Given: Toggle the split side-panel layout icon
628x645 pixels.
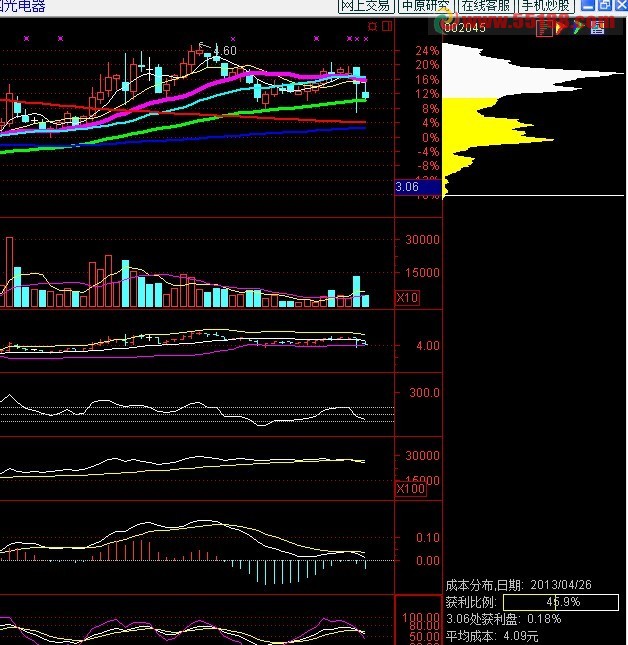Looking at the screenshot, I should [x=387, y=26].
